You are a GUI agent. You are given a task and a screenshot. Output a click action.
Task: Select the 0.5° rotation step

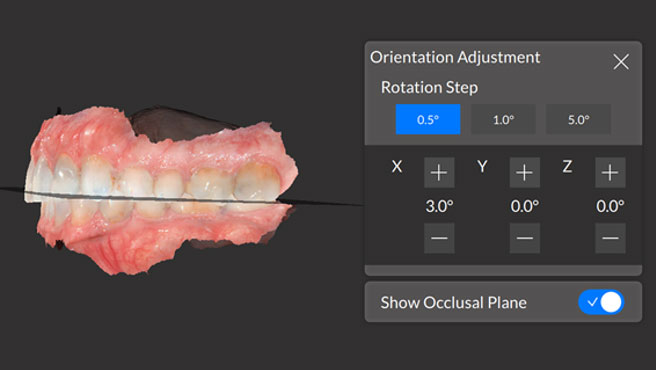click(x=428, y=119)
